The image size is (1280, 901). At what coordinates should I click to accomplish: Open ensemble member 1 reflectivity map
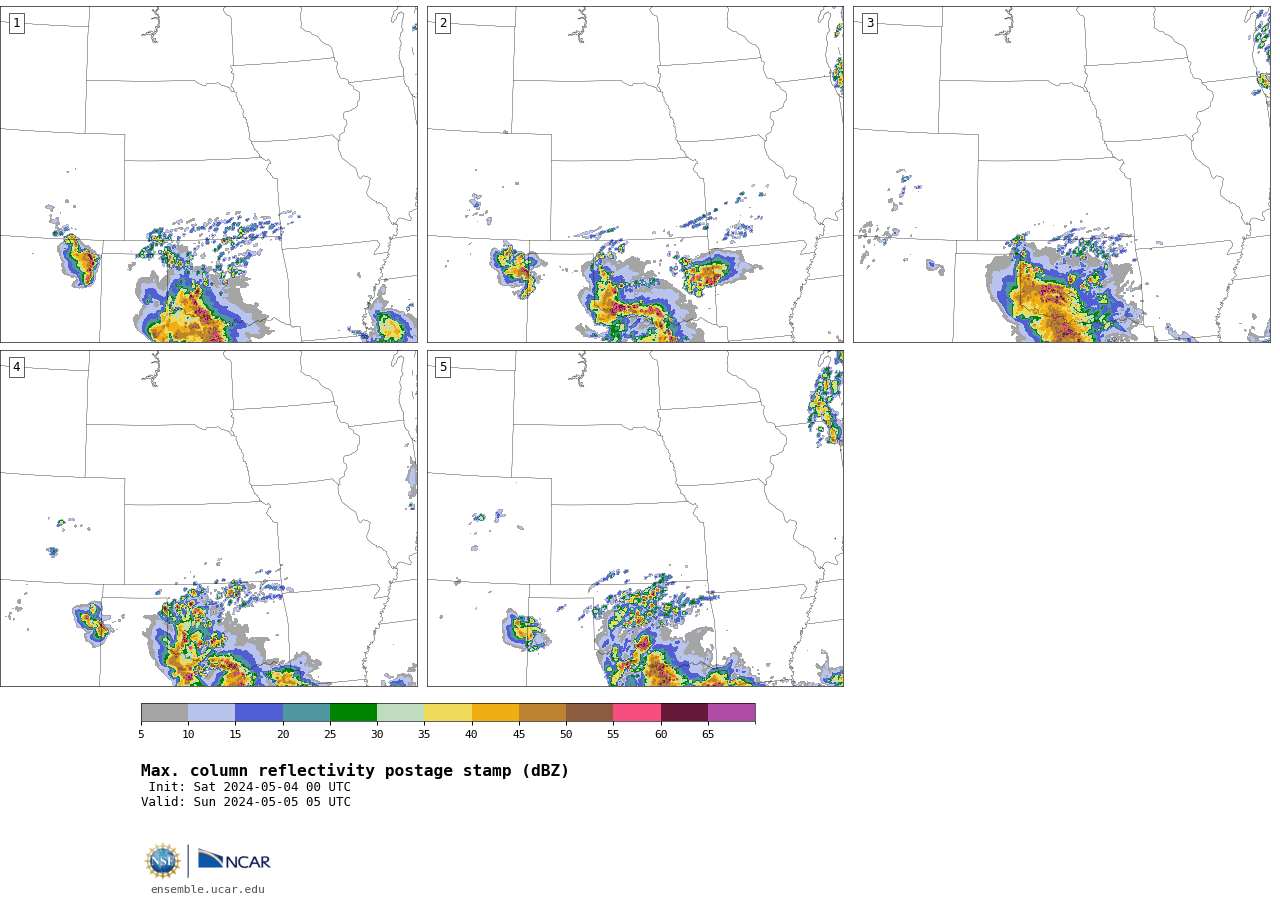pyautogui.click(x=209, y=175)
